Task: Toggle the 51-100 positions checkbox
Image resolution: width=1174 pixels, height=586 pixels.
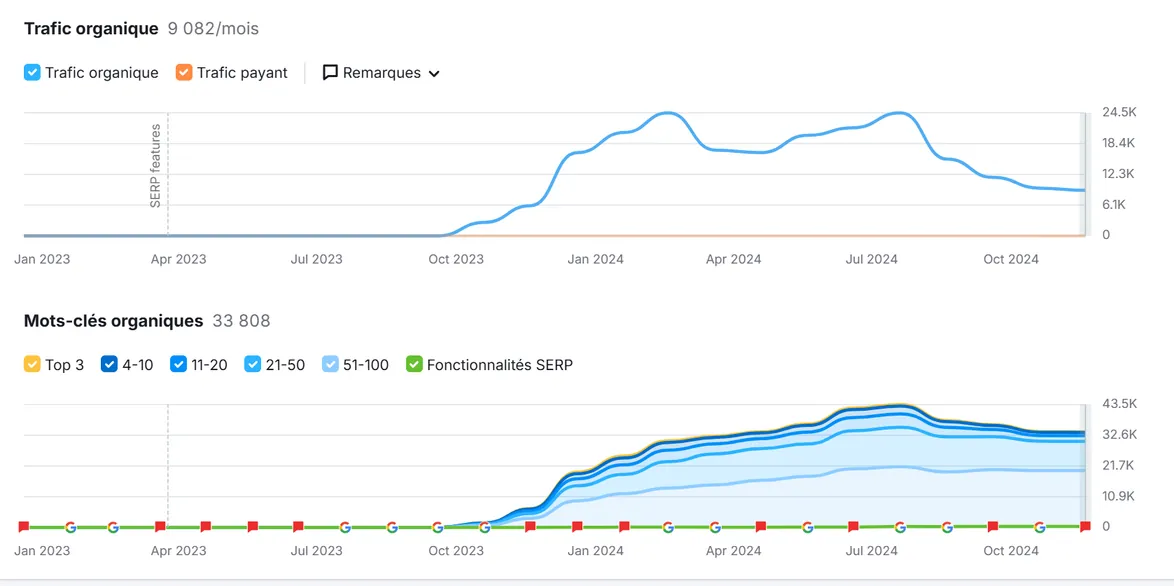Action: click(x=330, y=365)
